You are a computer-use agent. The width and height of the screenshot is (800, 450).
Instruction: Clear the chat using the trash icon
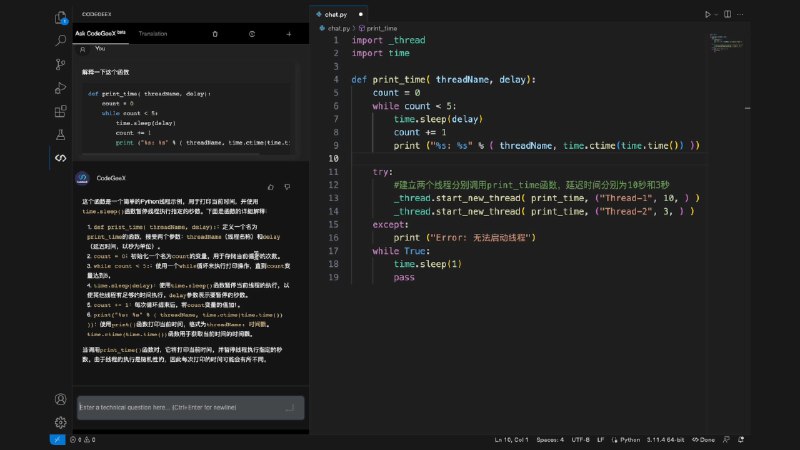tap(216, 34)
